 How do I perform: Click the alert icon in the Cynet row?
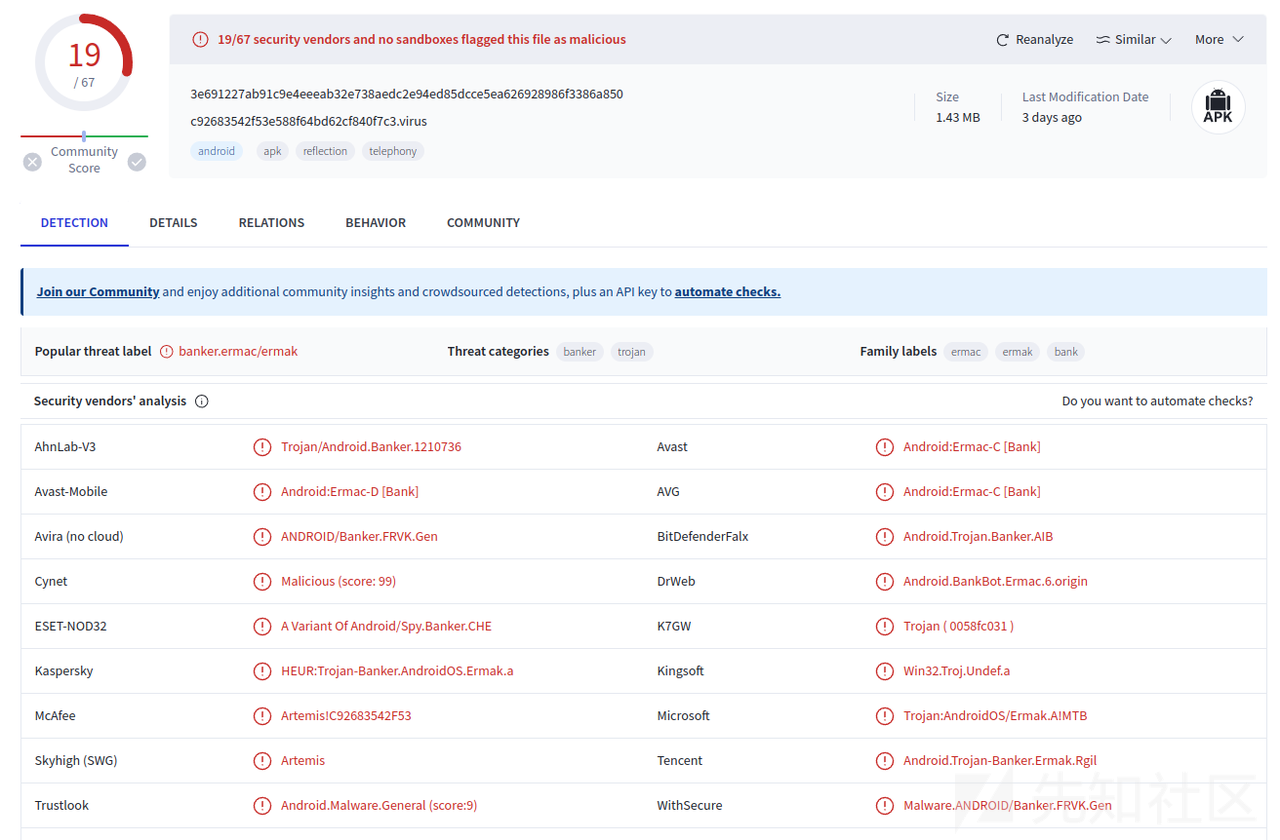click(x=262, y=581)
